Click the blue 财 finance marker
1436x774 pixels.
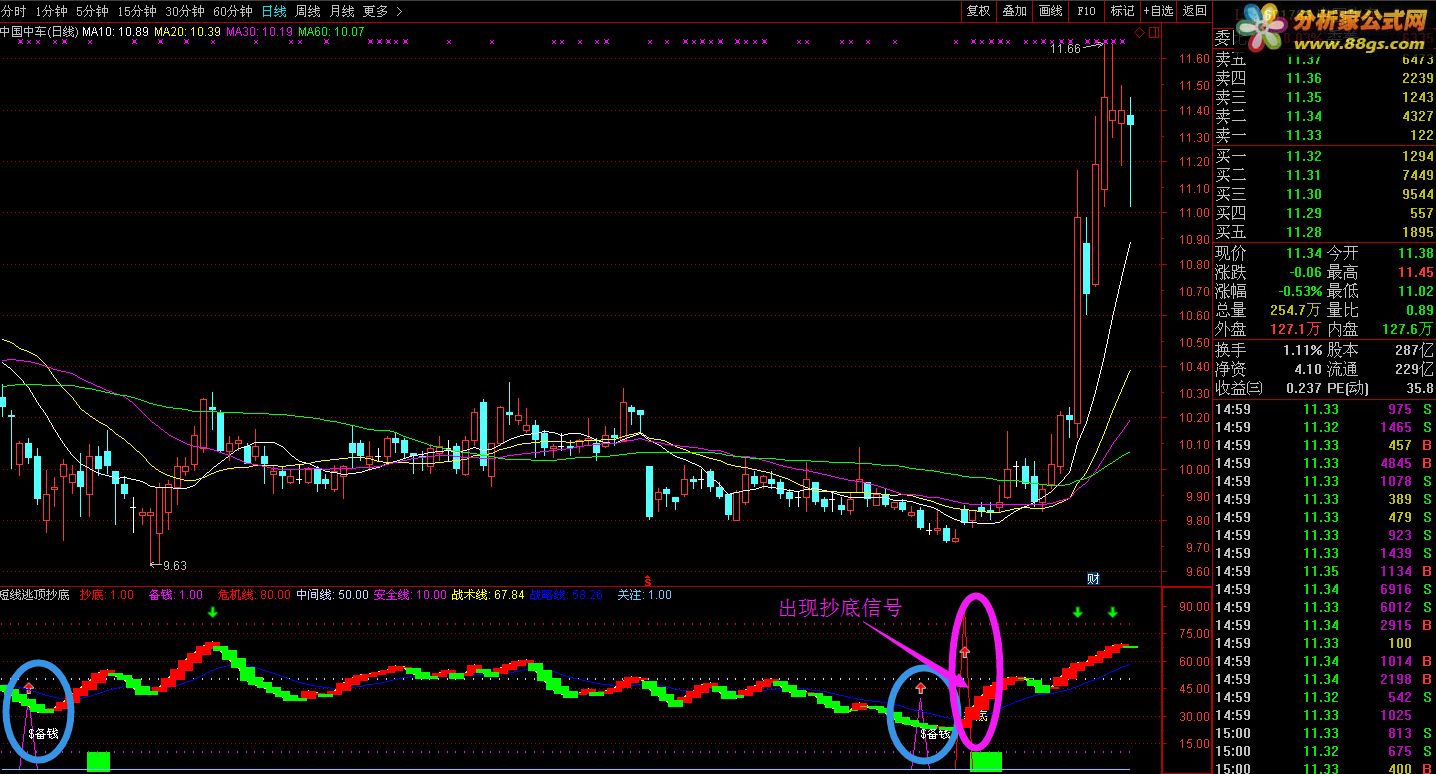[1093, 579]
